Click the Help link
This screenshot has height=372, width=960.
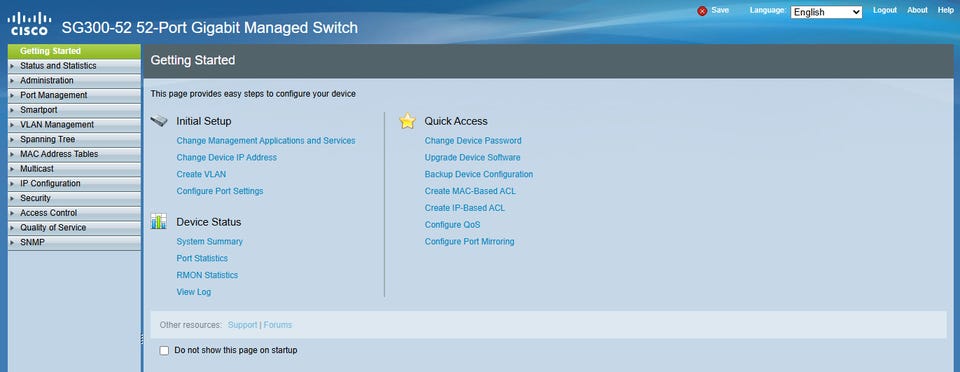click(946, 10)
